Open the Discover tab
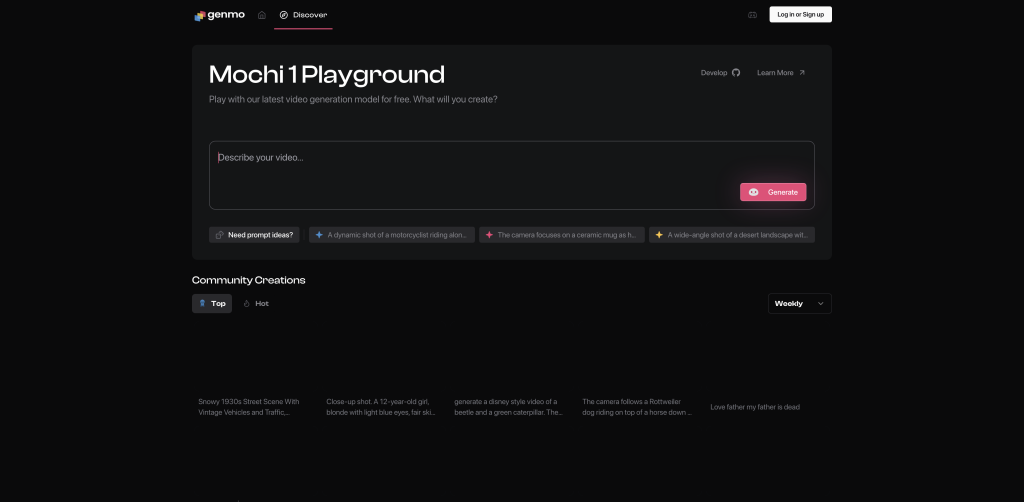This screenshot has height=502, width=1024. point(303,15)
